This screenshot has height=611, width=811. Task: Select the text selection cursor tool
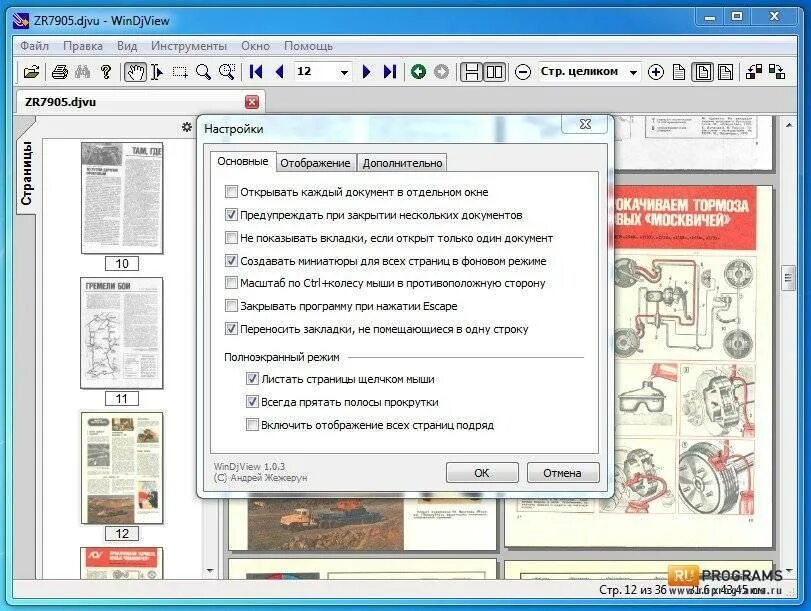(x=157, y=71)
